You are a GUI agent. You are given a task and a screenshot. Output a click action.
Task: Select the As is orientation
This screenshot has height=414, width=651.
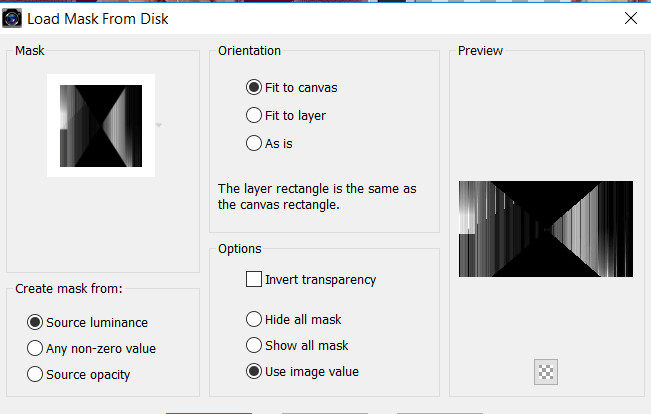point(254,143)
